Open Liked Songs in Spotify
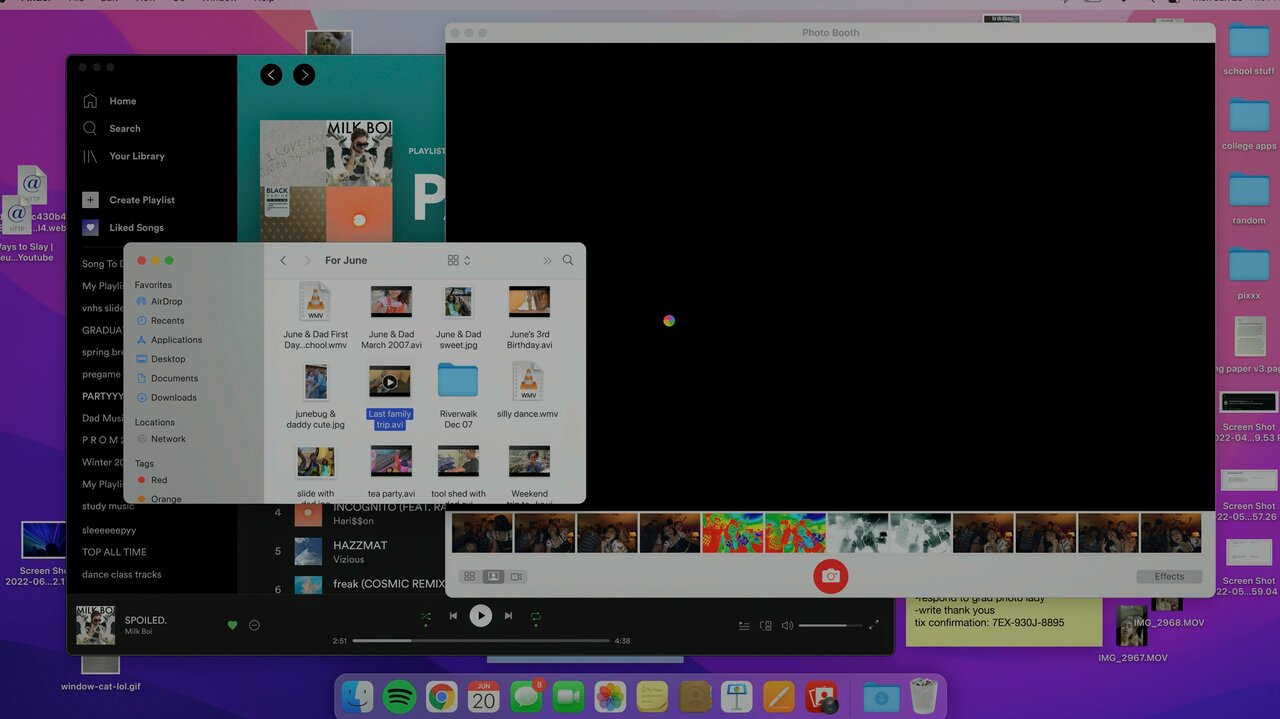The width and height of the screenshot is (1280, 719). 136,227
